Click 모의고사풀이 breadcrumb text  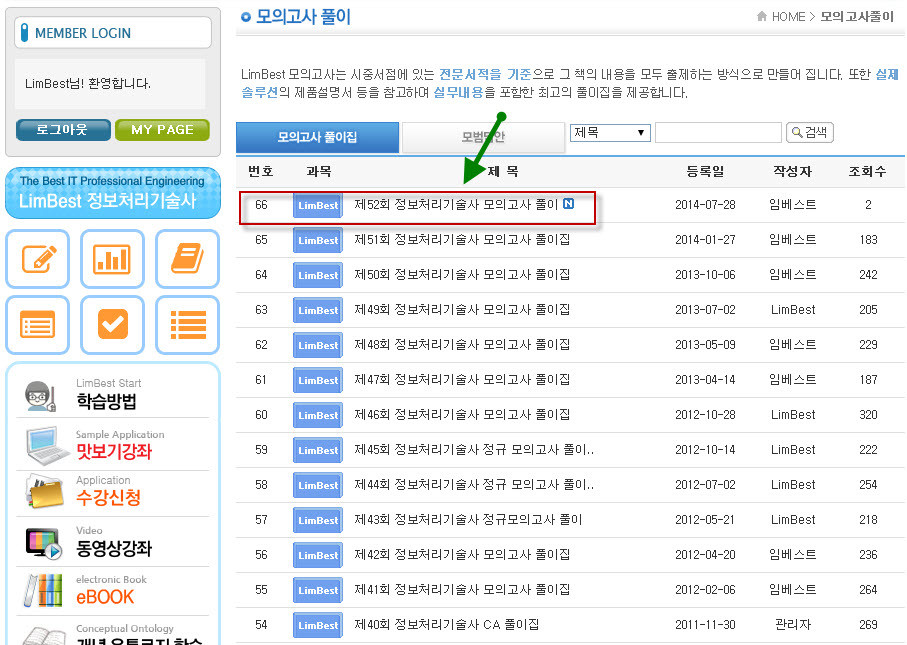(857, 17)
